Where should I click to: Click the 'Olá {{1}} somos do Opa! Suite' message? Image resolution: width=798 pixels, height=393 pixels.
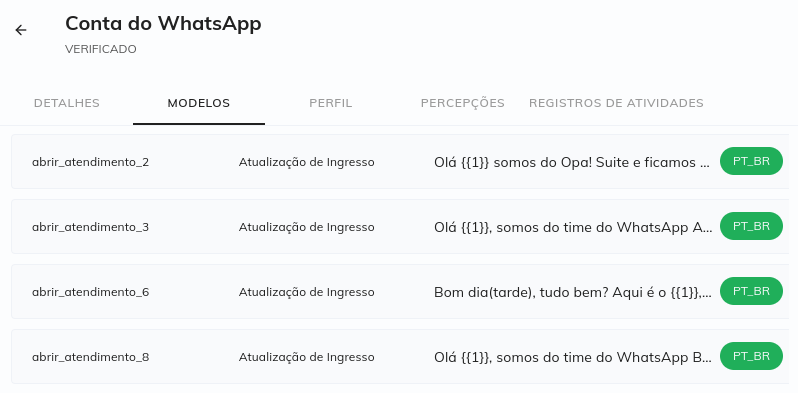[572, 162]
